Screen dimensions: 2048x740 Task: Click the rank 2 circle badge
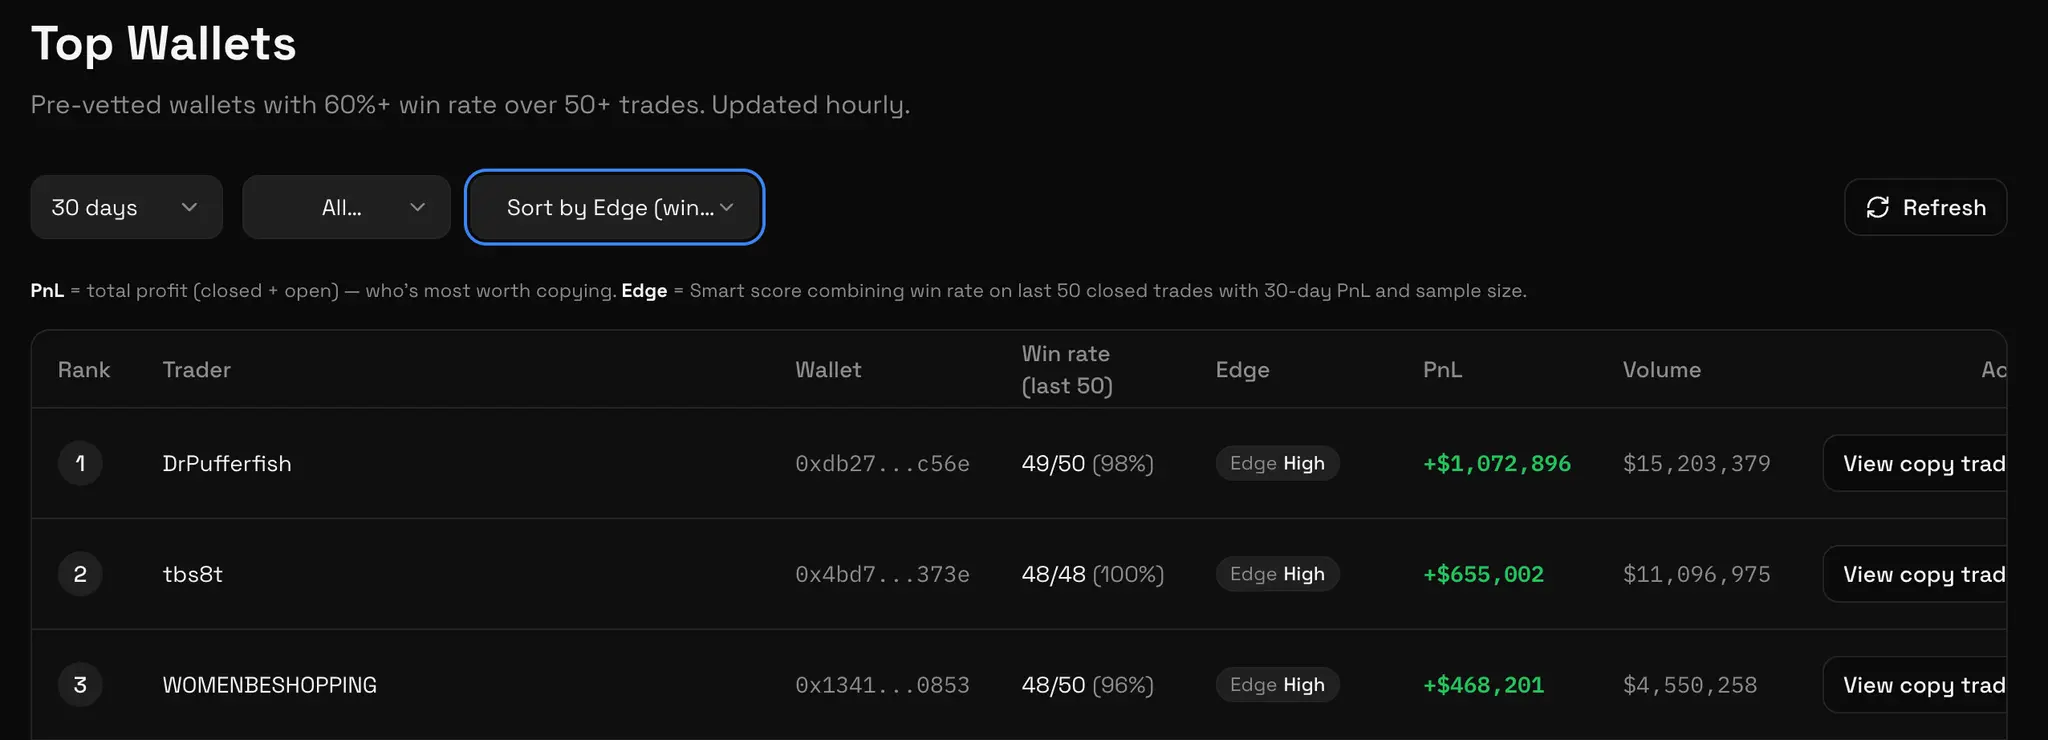coord(80,573)
